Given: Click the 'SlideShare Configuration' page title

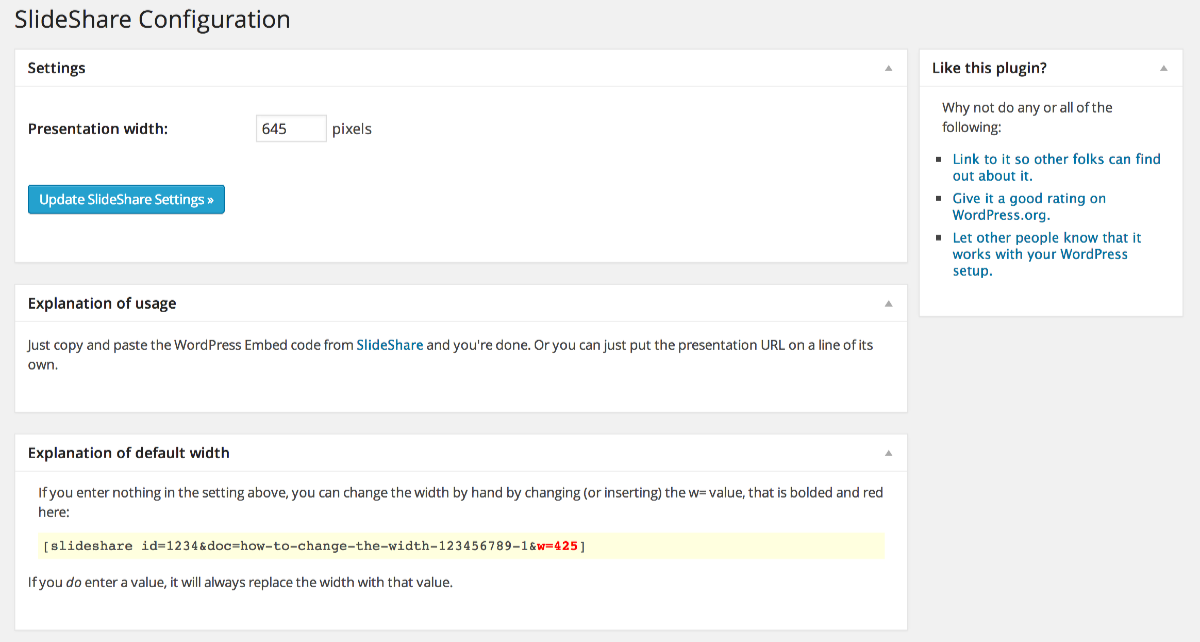Looking at the screenshot, I should coord(152,19).
